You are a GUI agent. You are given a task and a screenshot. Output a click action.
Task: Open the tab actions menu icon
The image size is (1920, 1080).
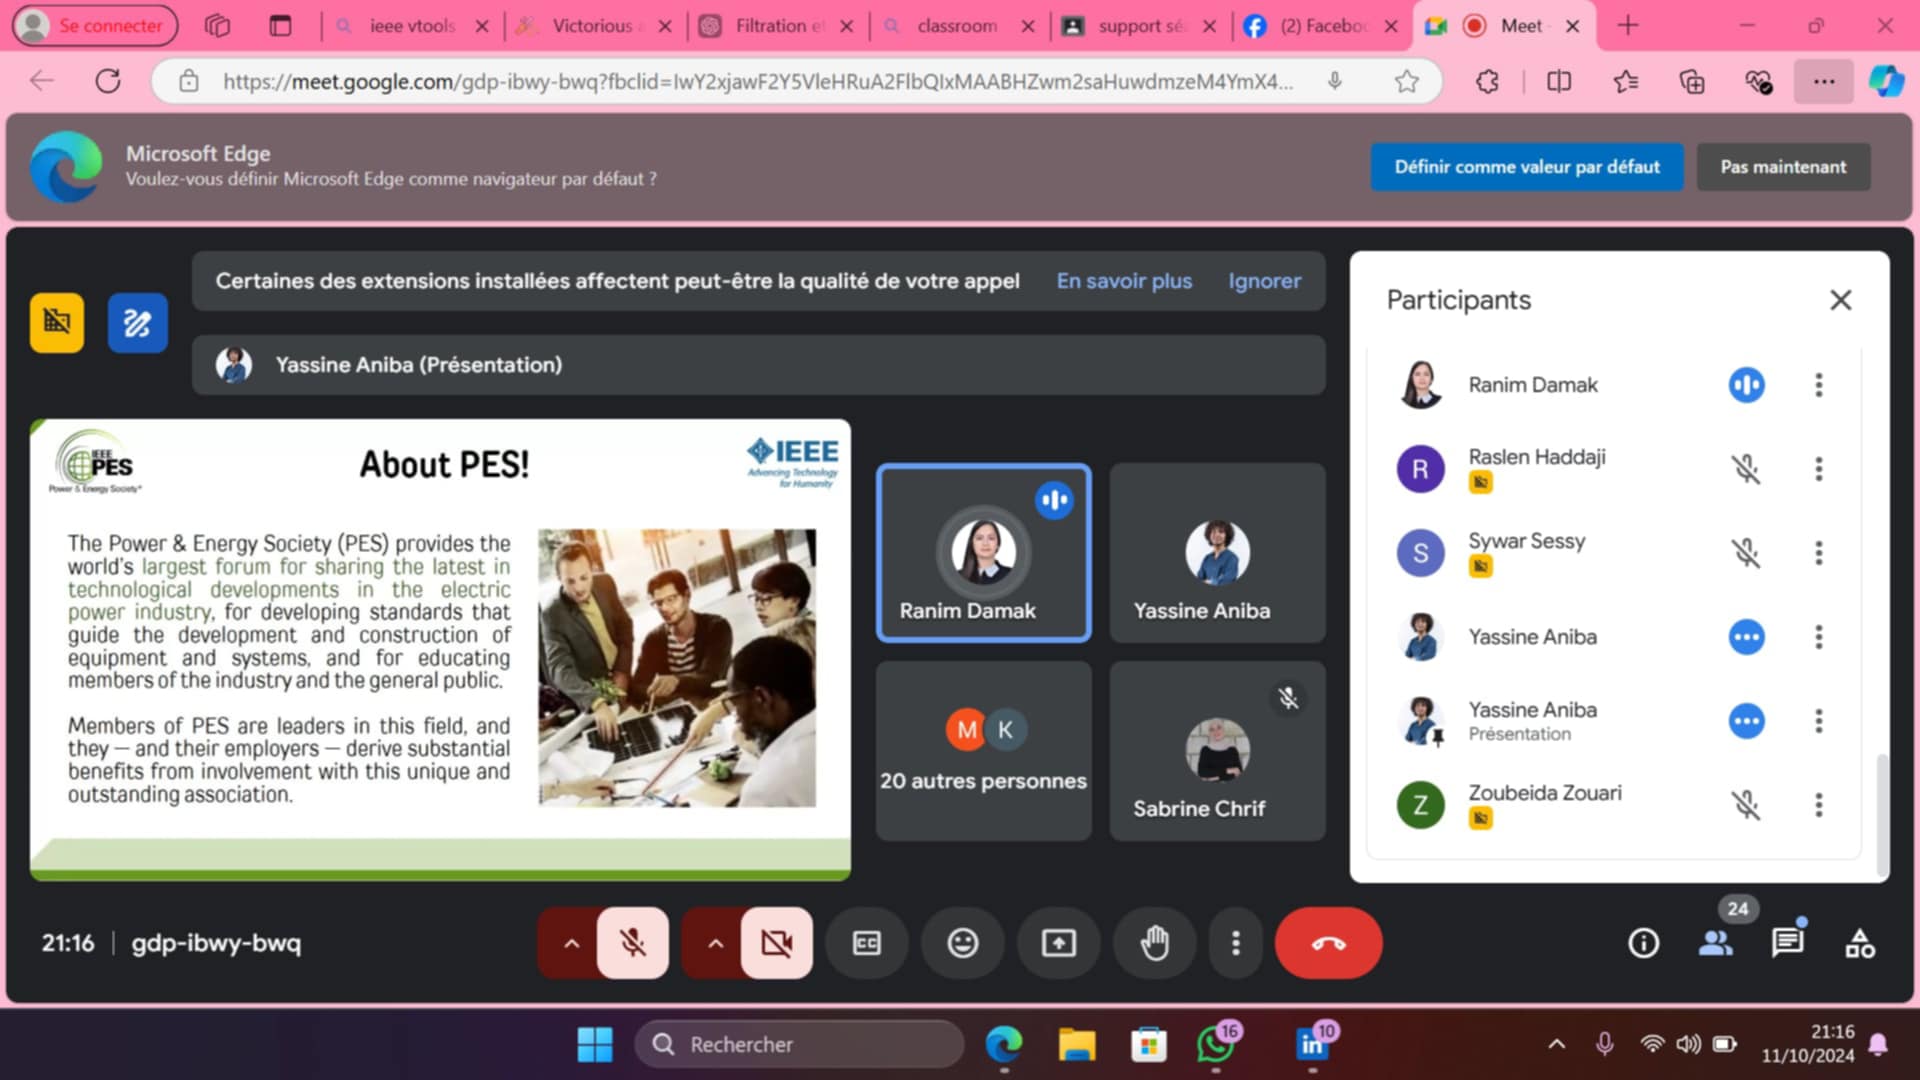tap(280, 26)
